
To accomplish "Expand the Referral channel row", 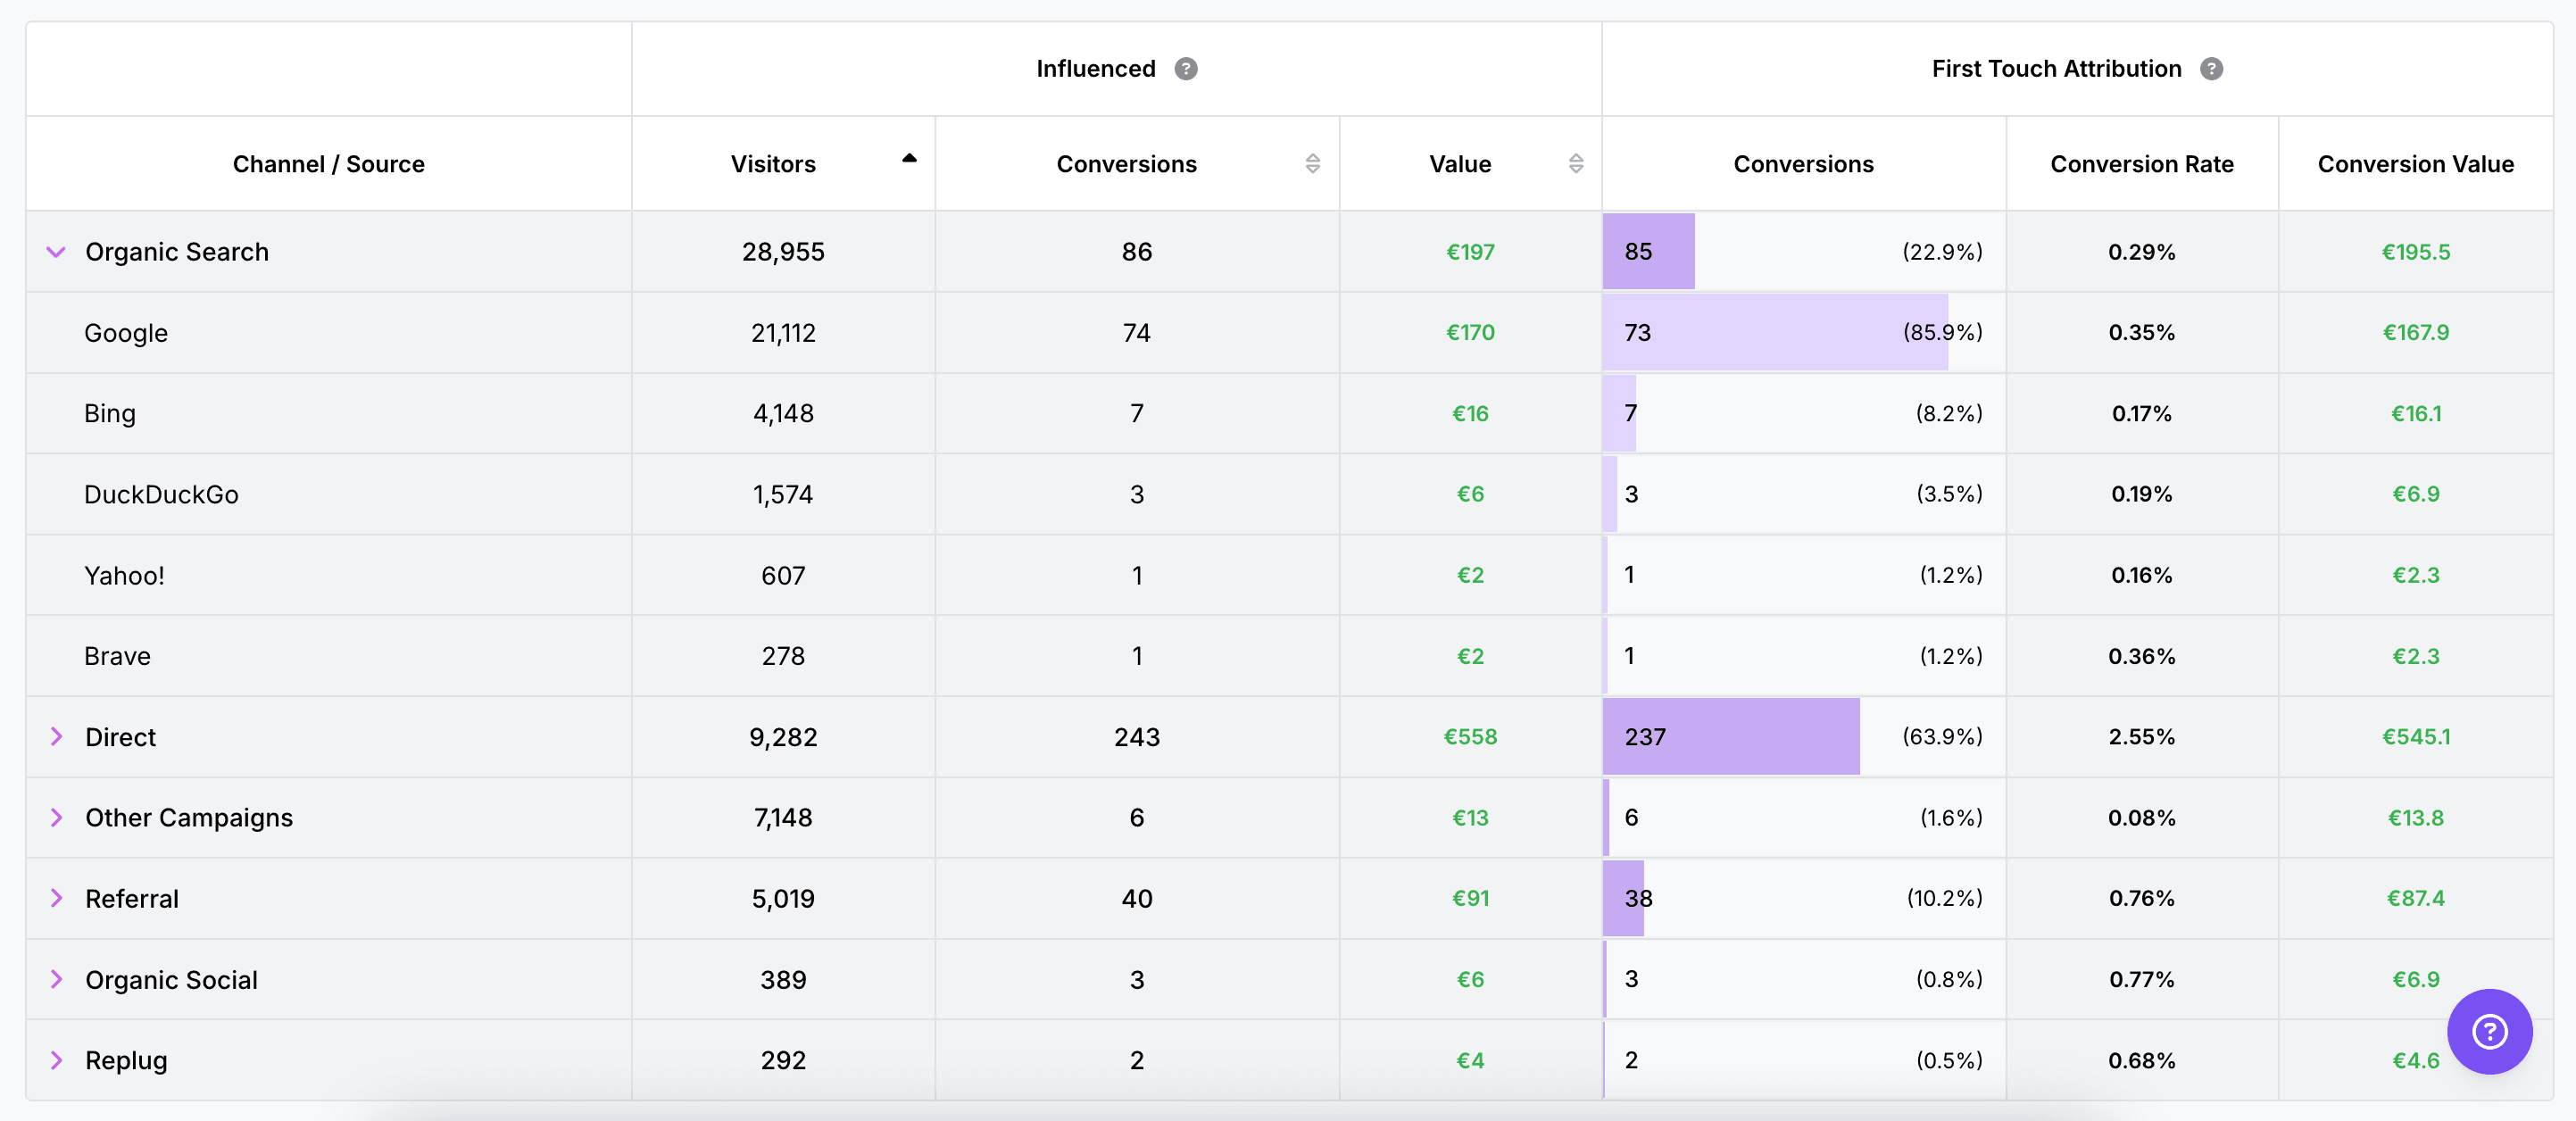I will (x=56, y=898).
